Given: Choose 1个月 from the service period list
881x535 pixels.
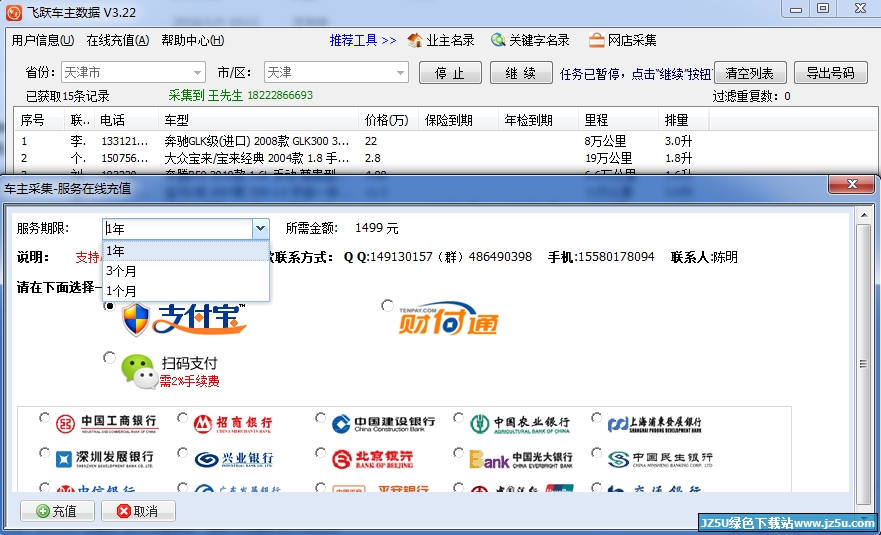Looking at the screenshot, I should [x=186, y=291].
